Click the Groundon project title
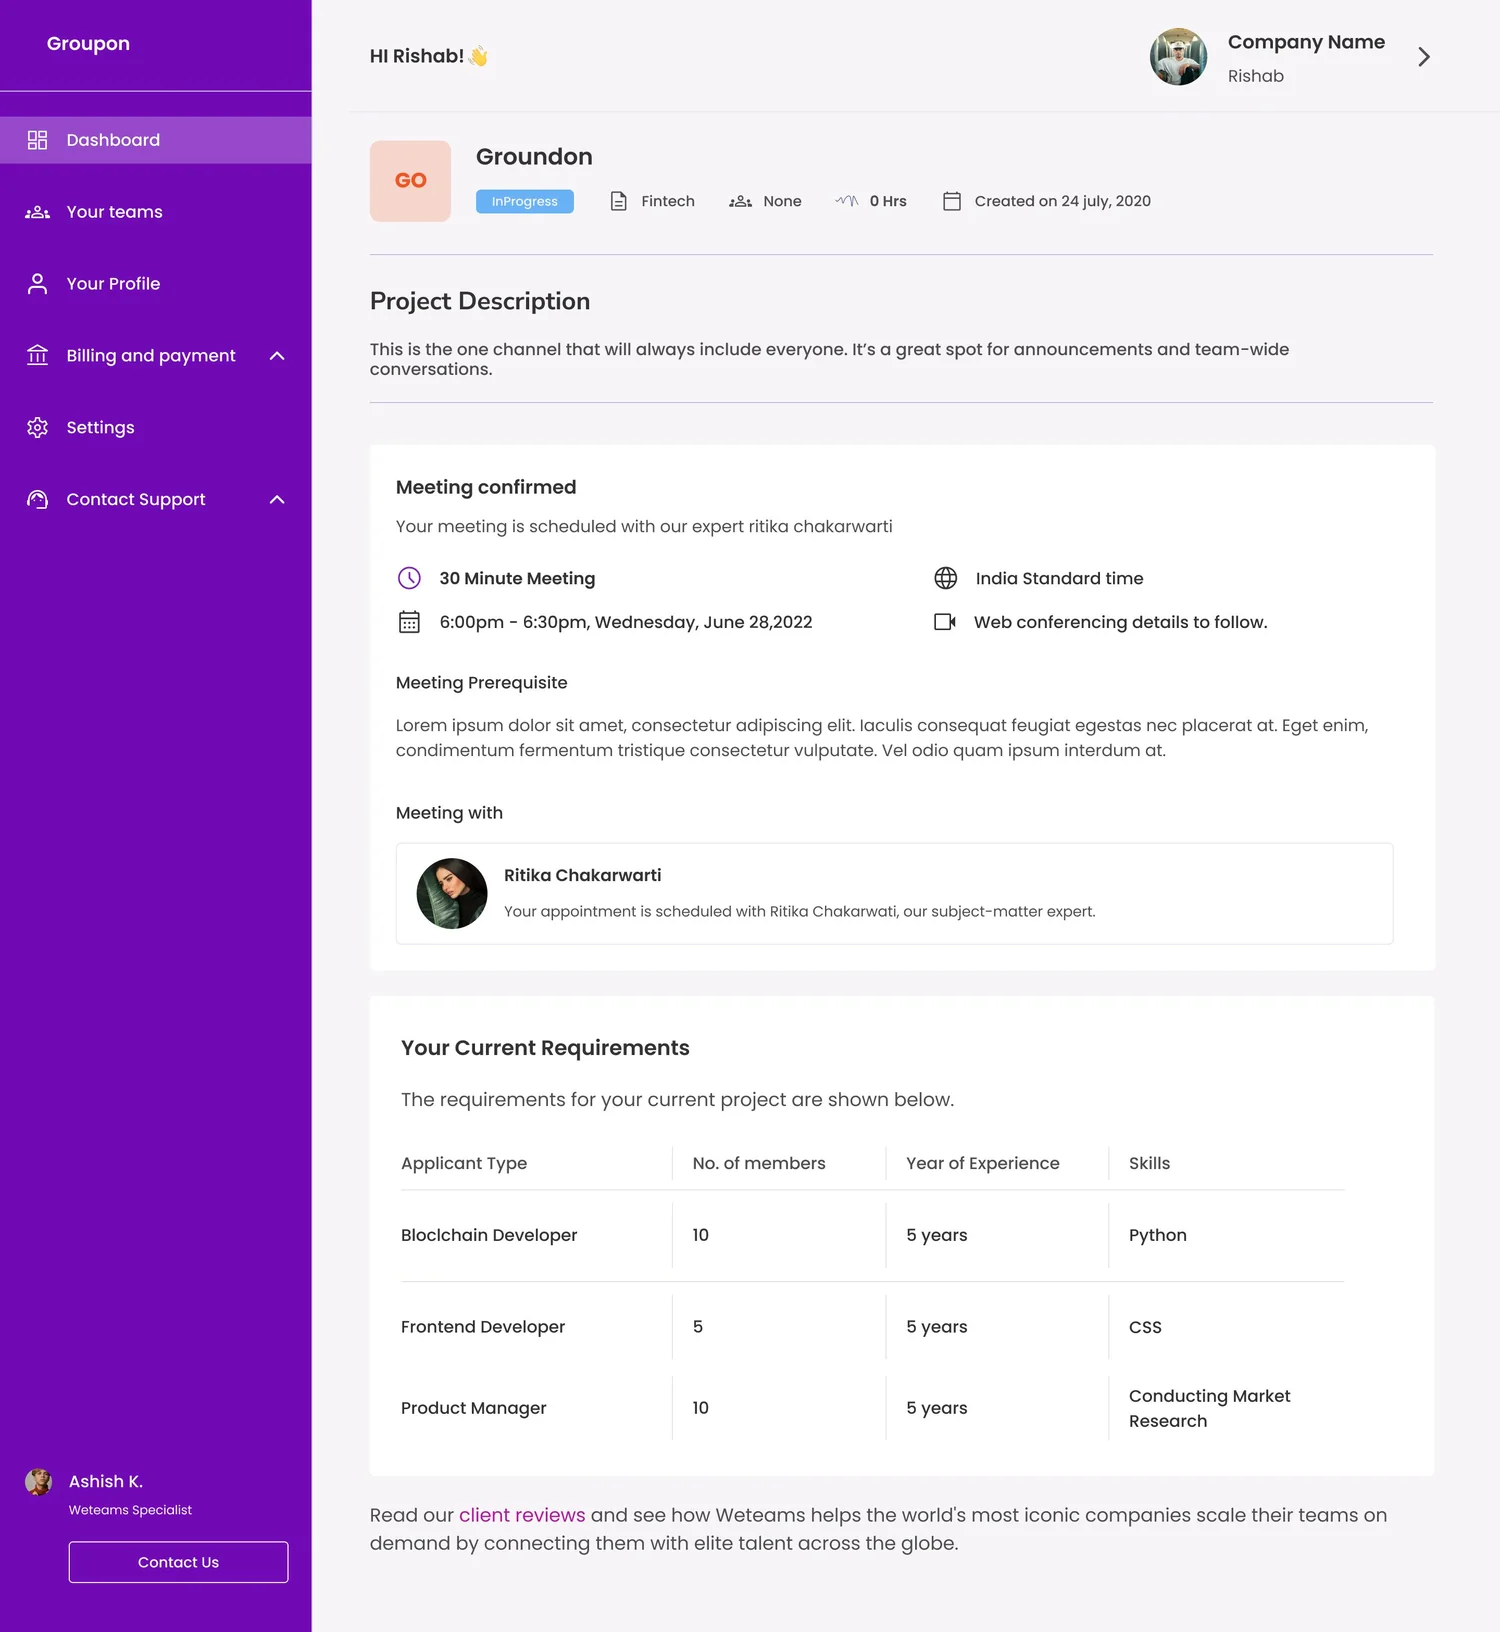This screenshot has height=1632, width=1500. 534,157
